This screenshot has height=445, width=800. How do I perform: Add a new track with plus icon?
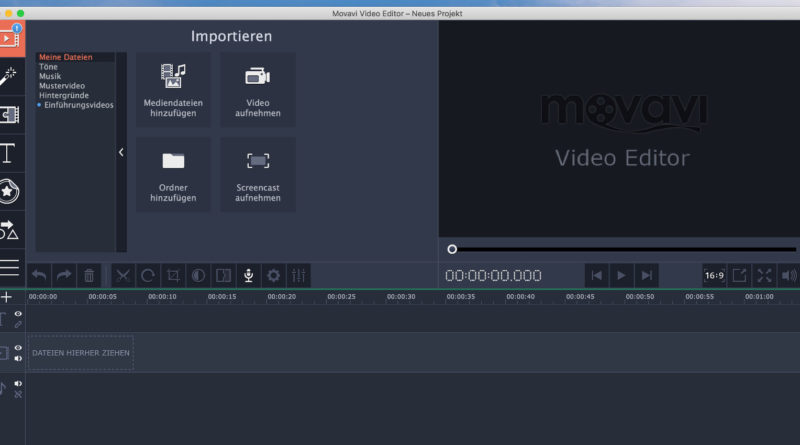pyautogui.click(x=6, y=297)
